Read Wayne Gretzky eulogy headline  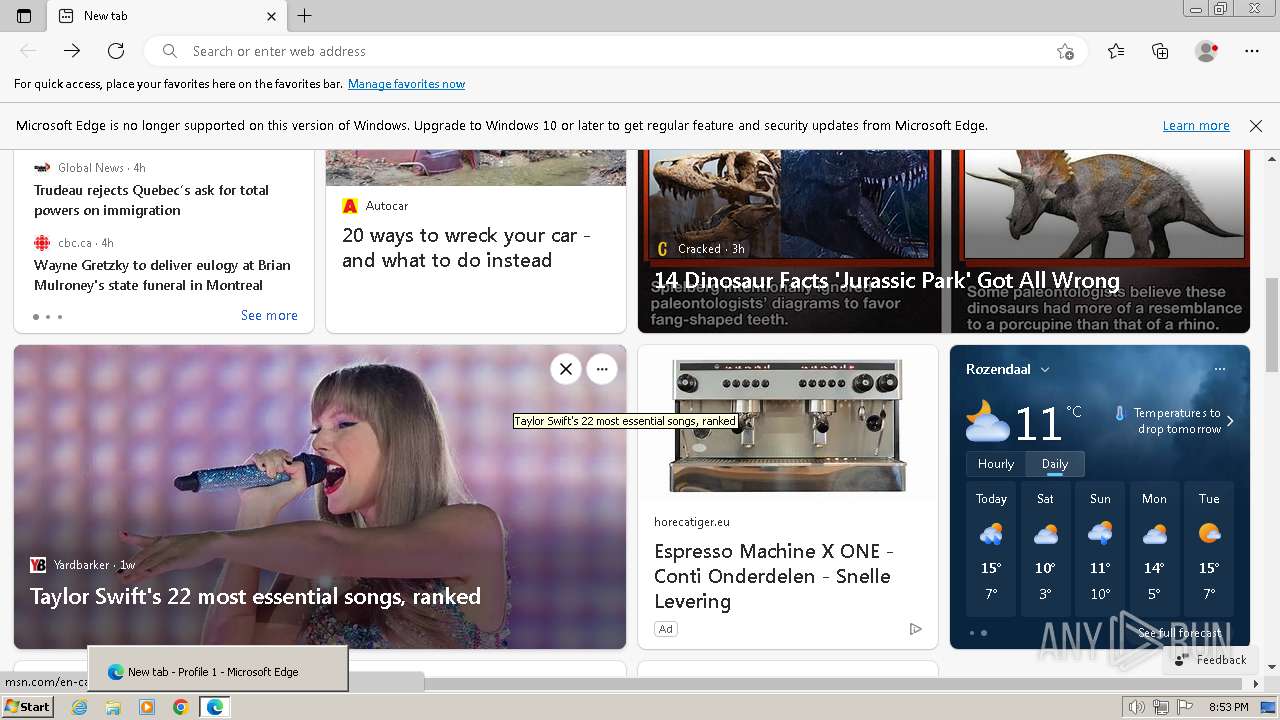pyautogui.click(x=162, y=275)
